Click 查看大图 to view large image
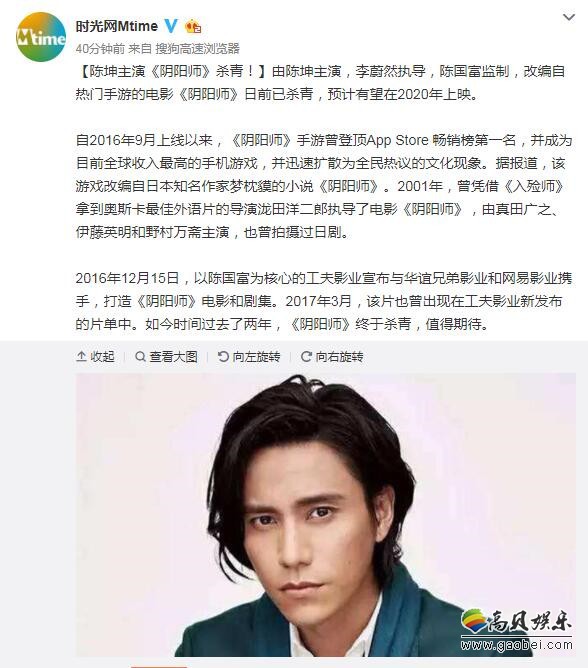The width and height of the screenshot is (588, 668). click(x=166, y=357)
